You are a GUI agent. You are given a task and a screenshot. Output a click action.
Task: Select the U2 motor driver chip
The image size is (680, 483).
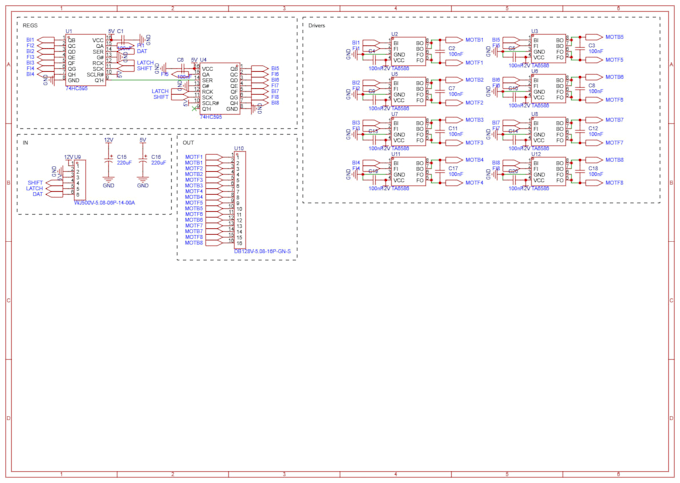point(408,51)
